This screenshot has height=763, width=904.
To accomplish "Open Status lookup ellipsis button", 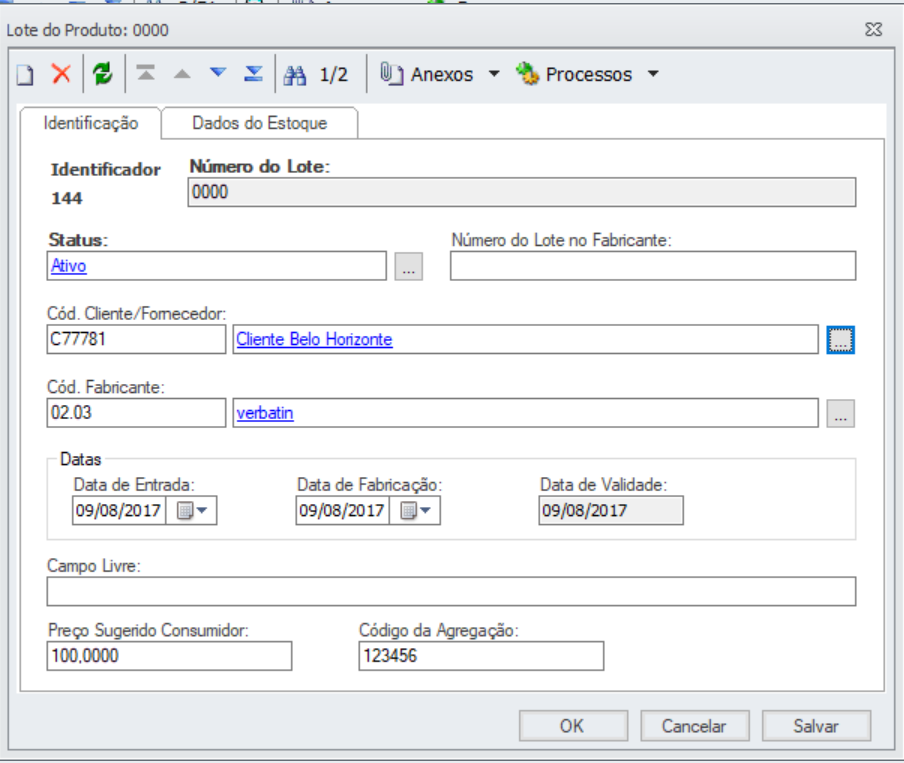I will pos(409,266).
